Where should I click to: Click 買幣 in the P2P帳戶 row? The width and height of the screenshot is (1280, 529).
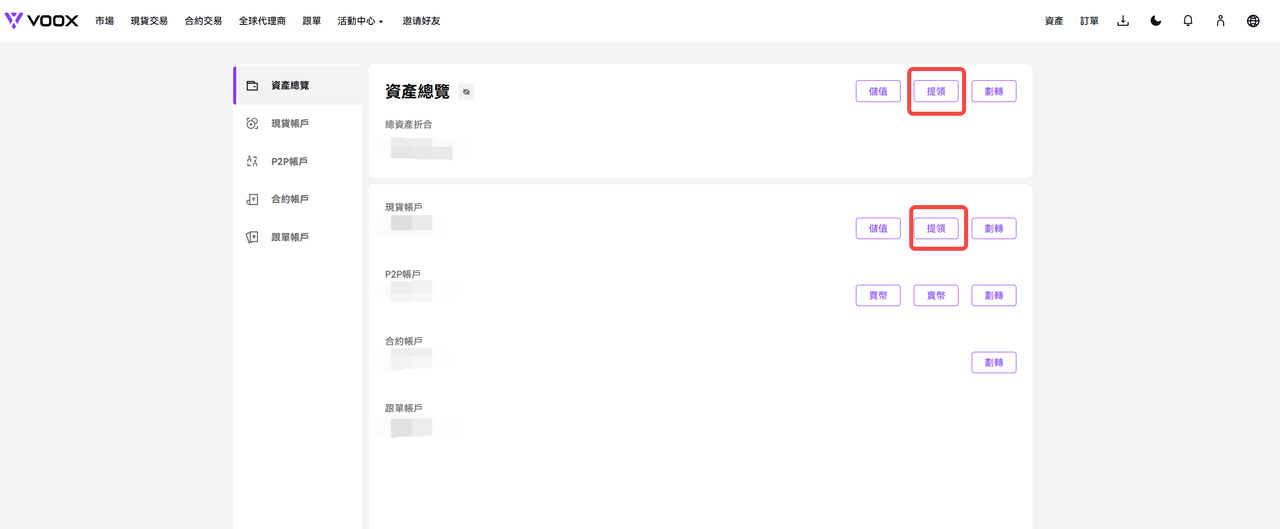878,295
